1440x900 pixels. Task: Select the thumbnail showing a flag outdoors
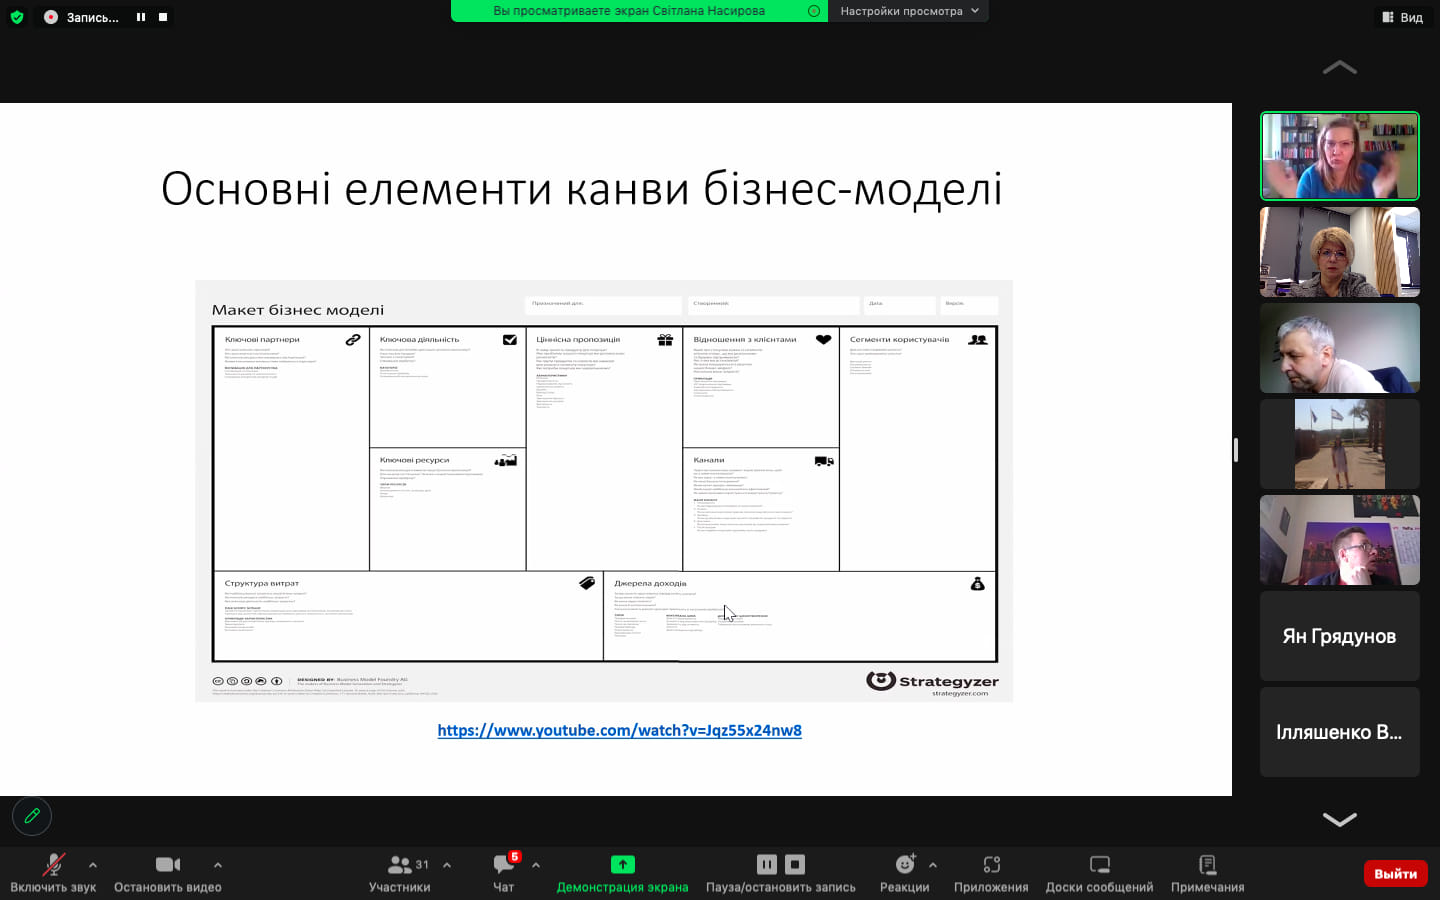coord(1340,444)
